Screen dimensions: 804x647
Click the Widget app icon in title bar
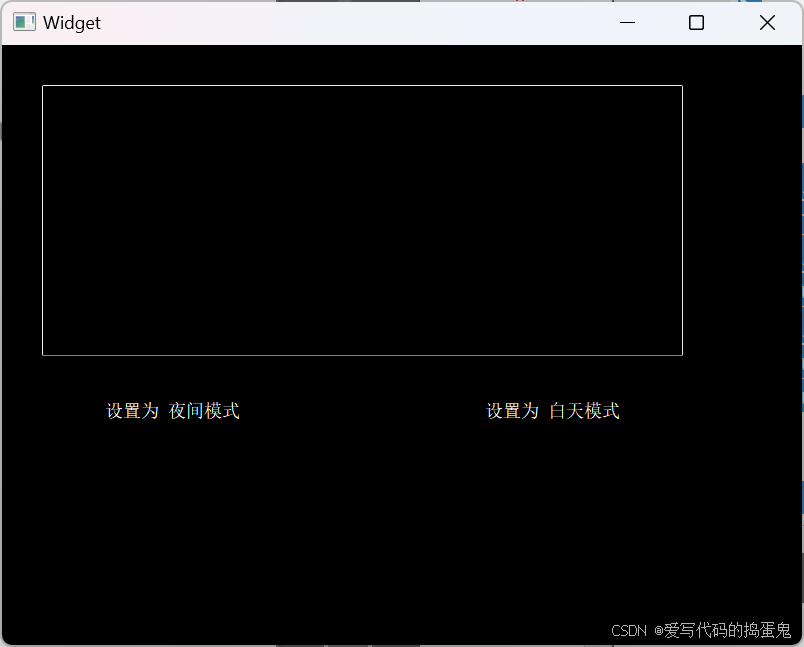pos(24,23)
